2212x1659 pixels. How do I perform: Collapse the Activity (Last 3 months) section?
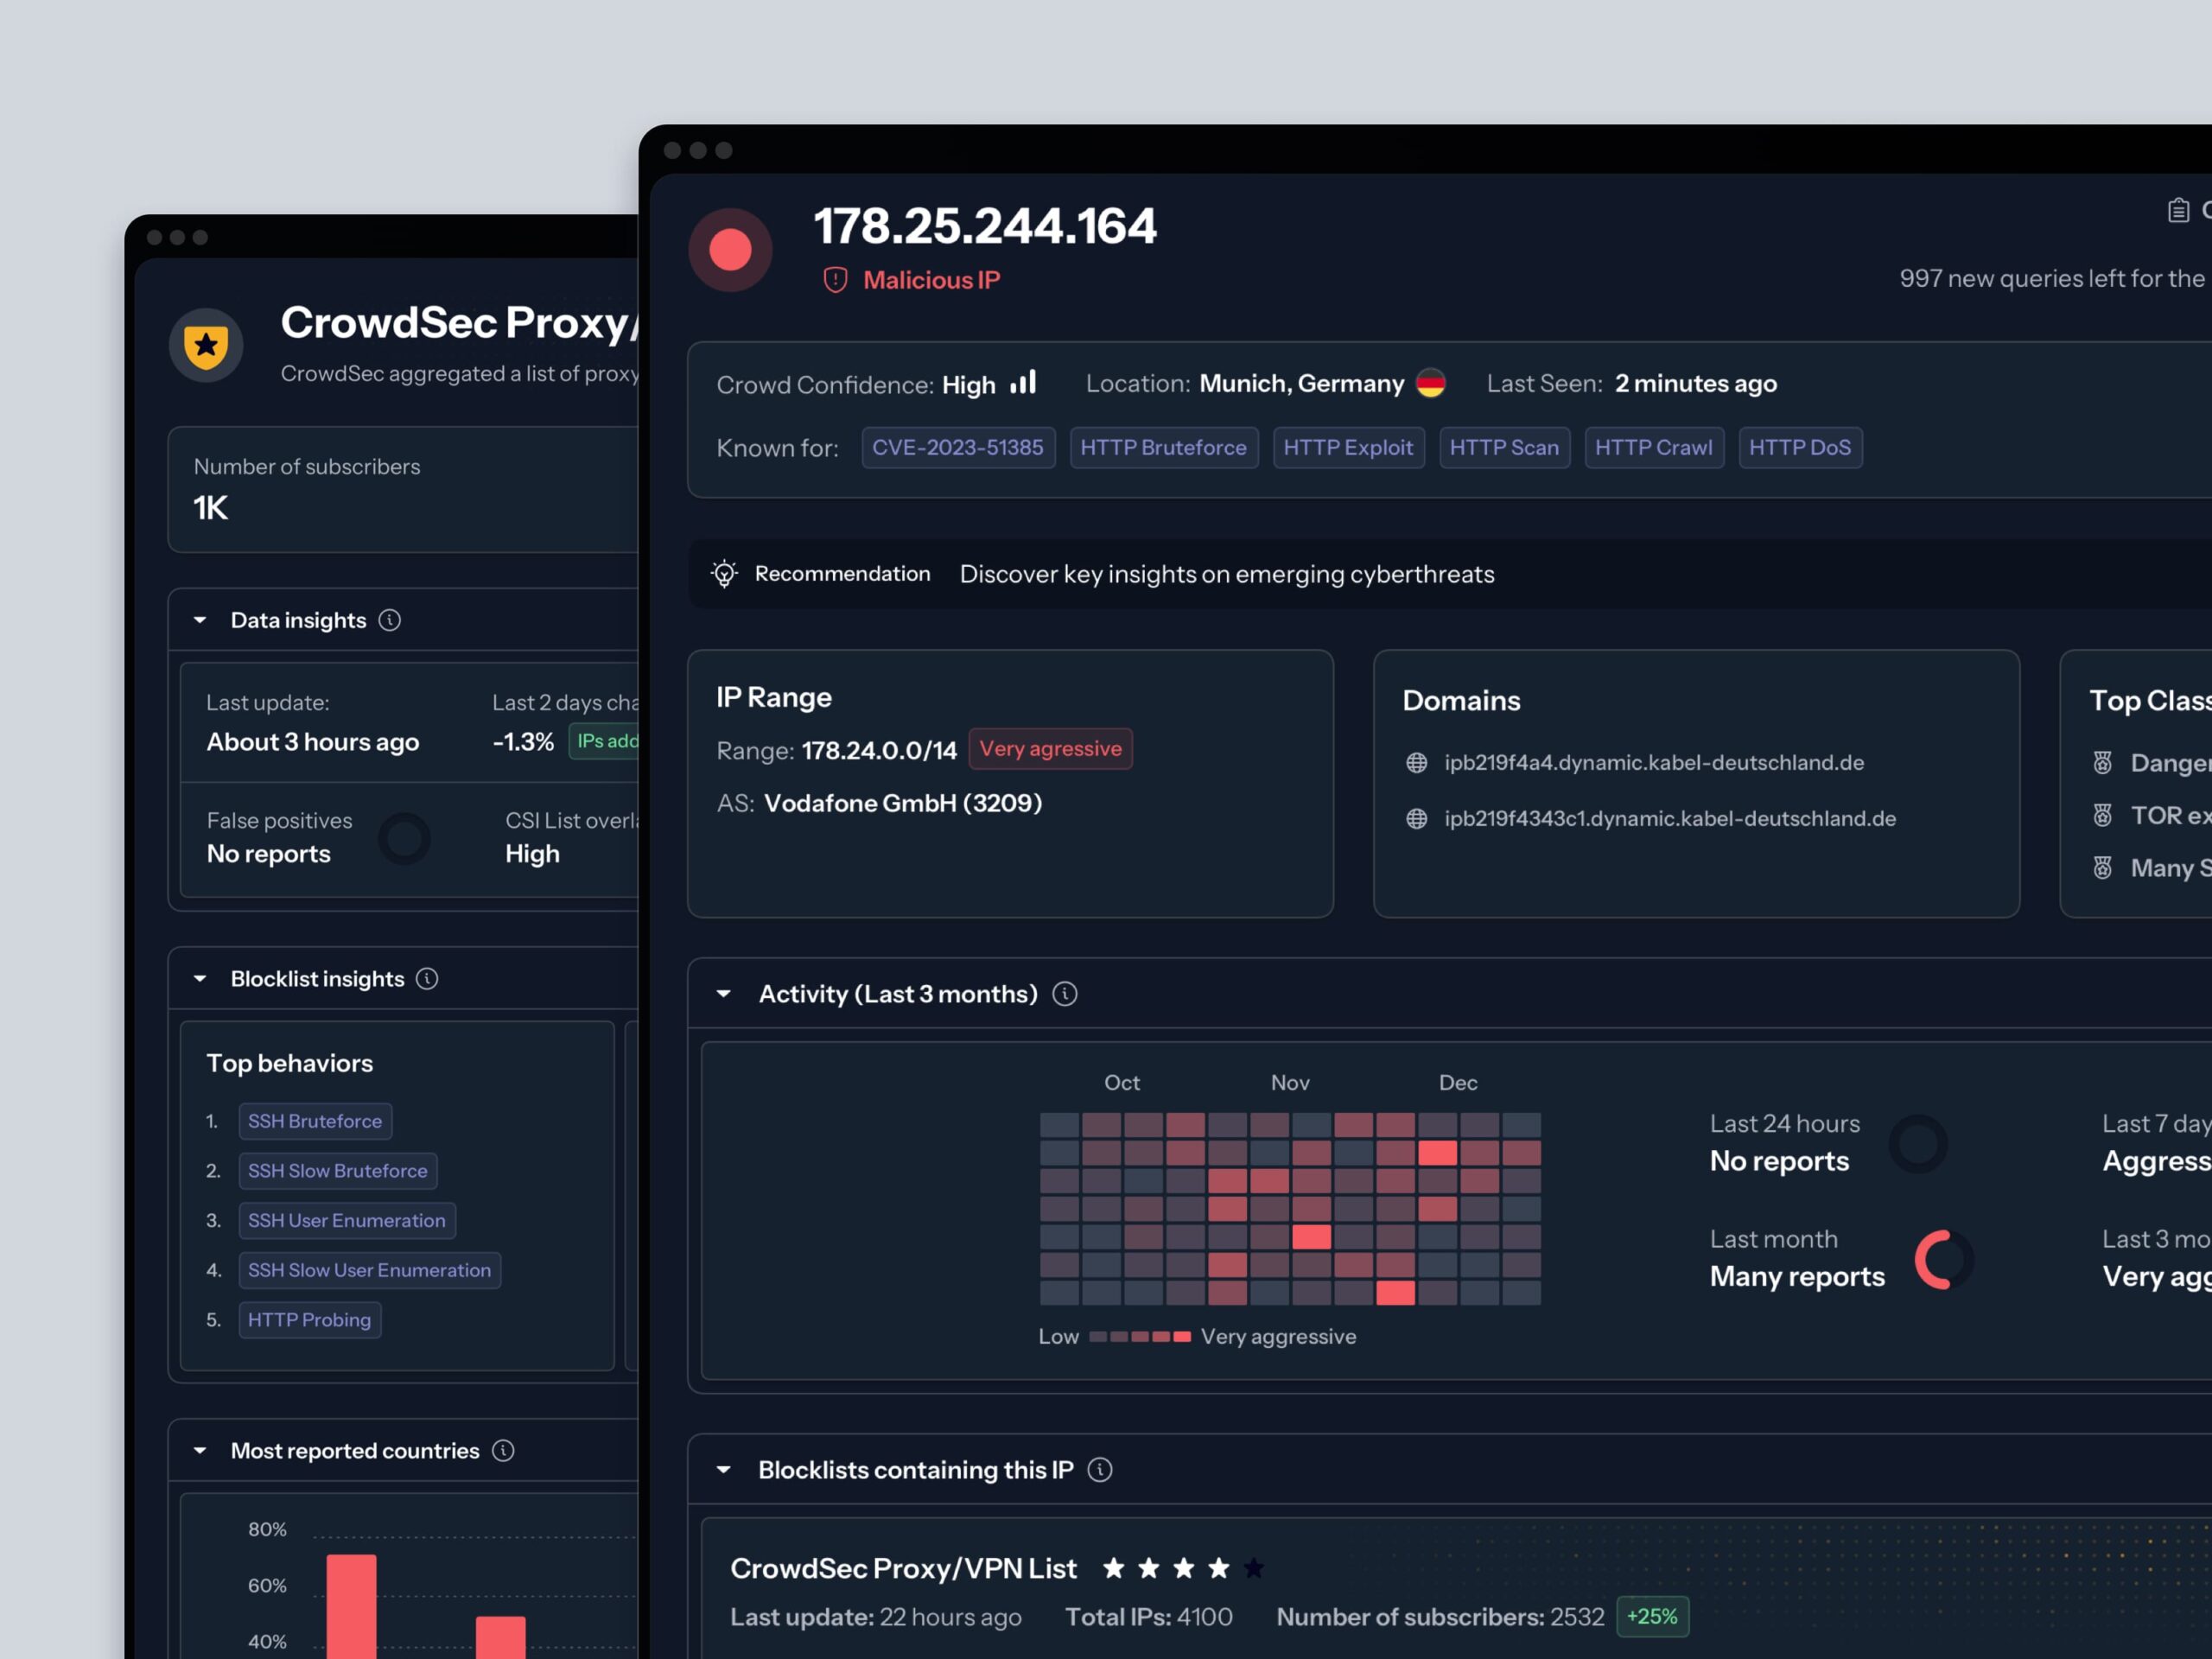[x=724, y=994]
